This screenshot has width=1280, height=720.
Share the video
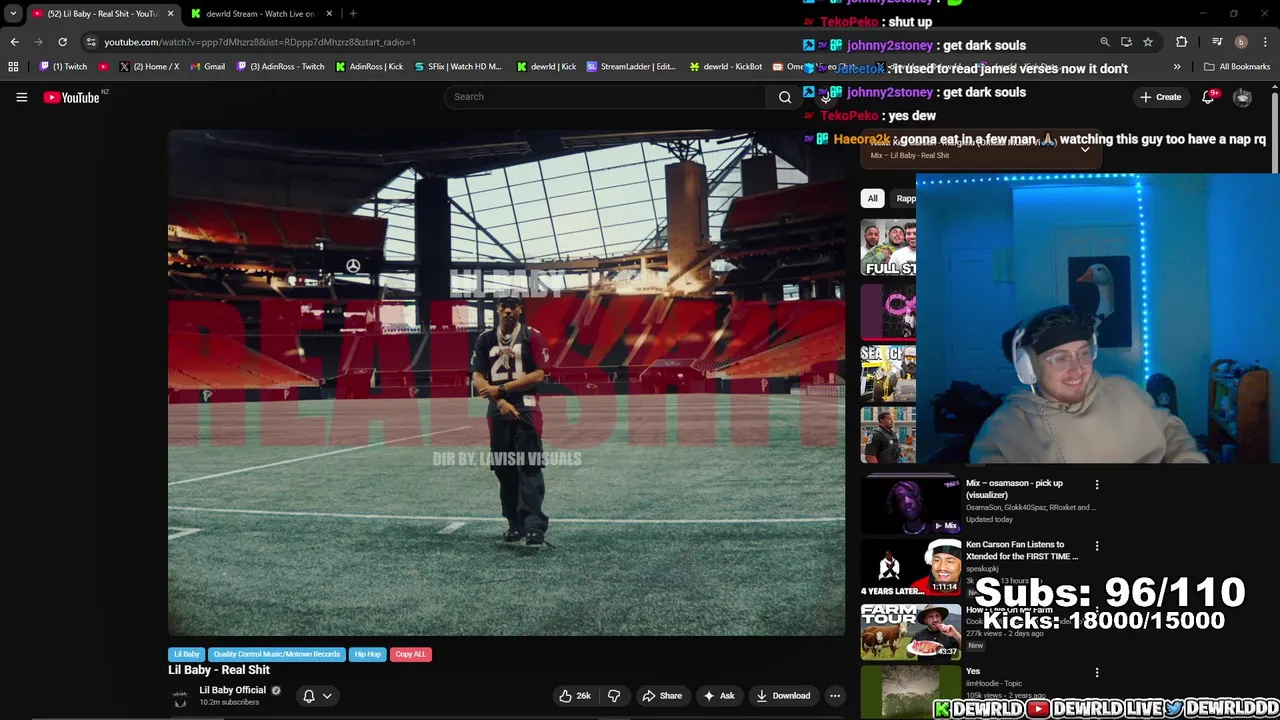tap(662, 696)
